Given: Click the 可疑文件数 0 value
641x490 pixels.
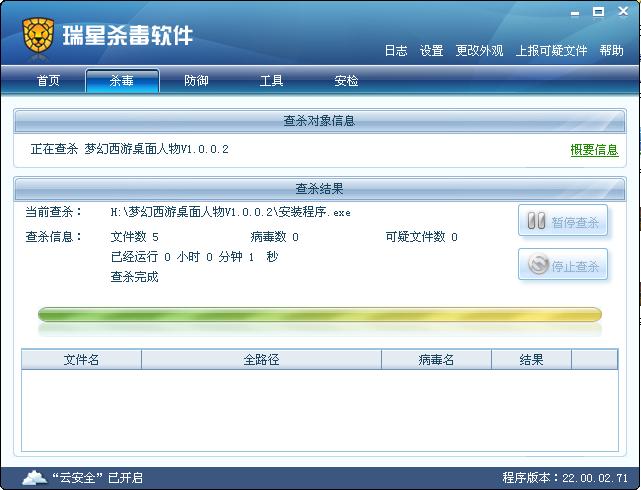Looking at the screenshot, I should tap(421, 237).
